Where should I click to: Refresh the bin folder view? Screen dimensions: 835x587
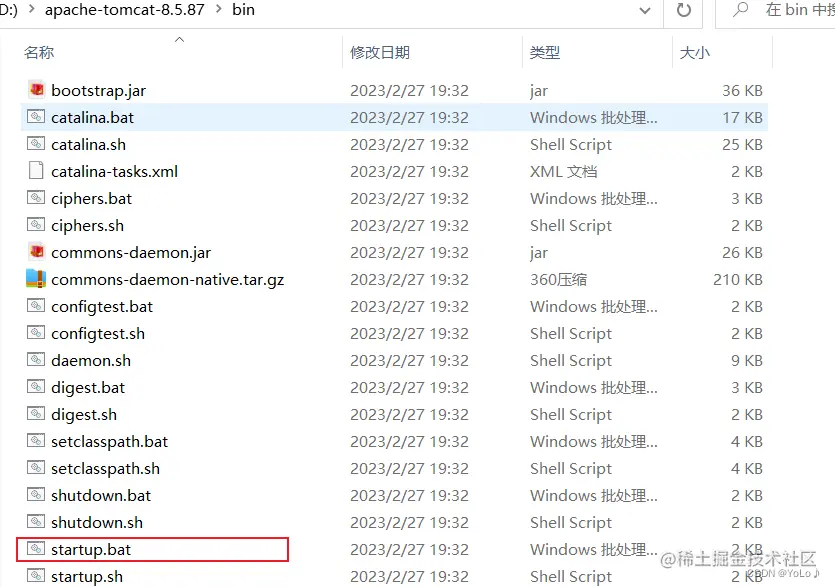tap(684, 10)
